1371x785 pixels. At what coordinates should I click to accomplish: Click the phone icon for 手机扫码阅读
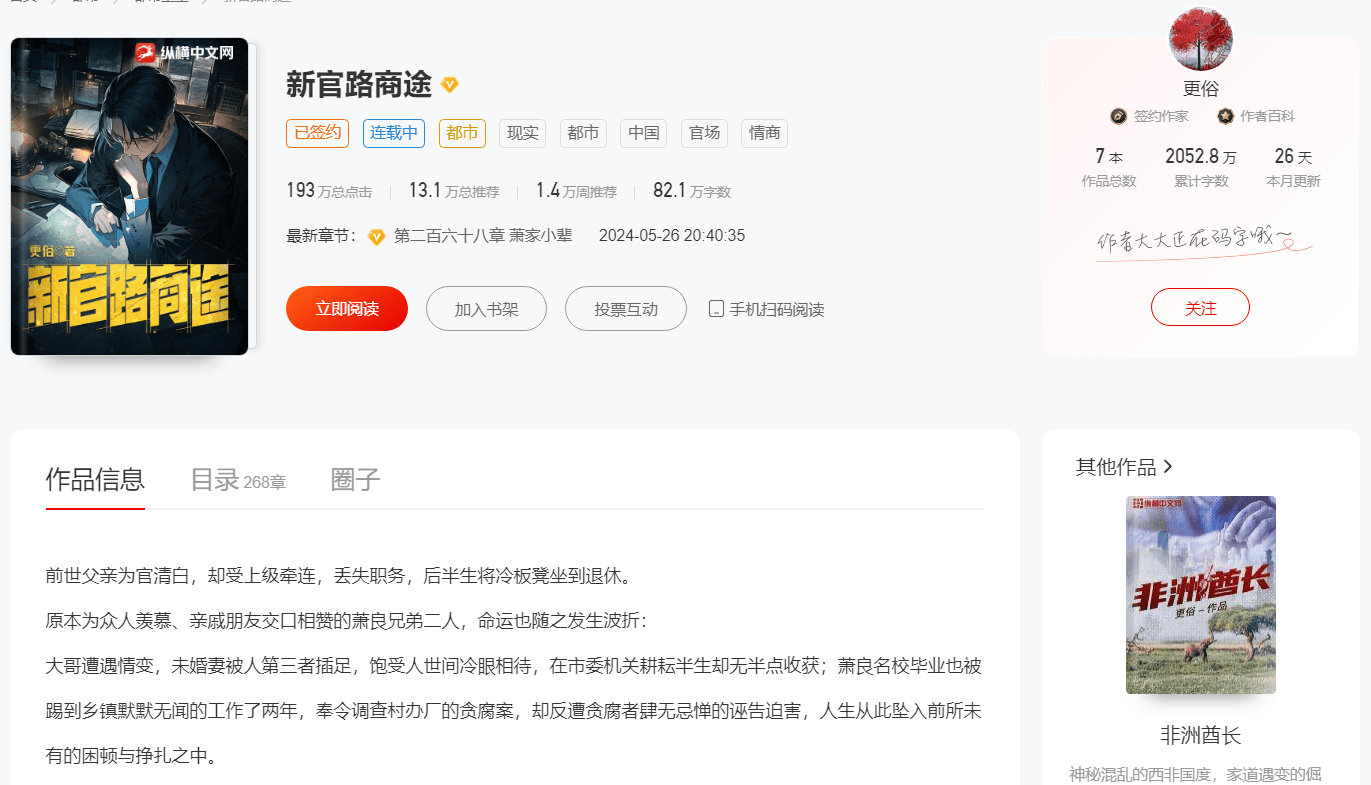716,309
